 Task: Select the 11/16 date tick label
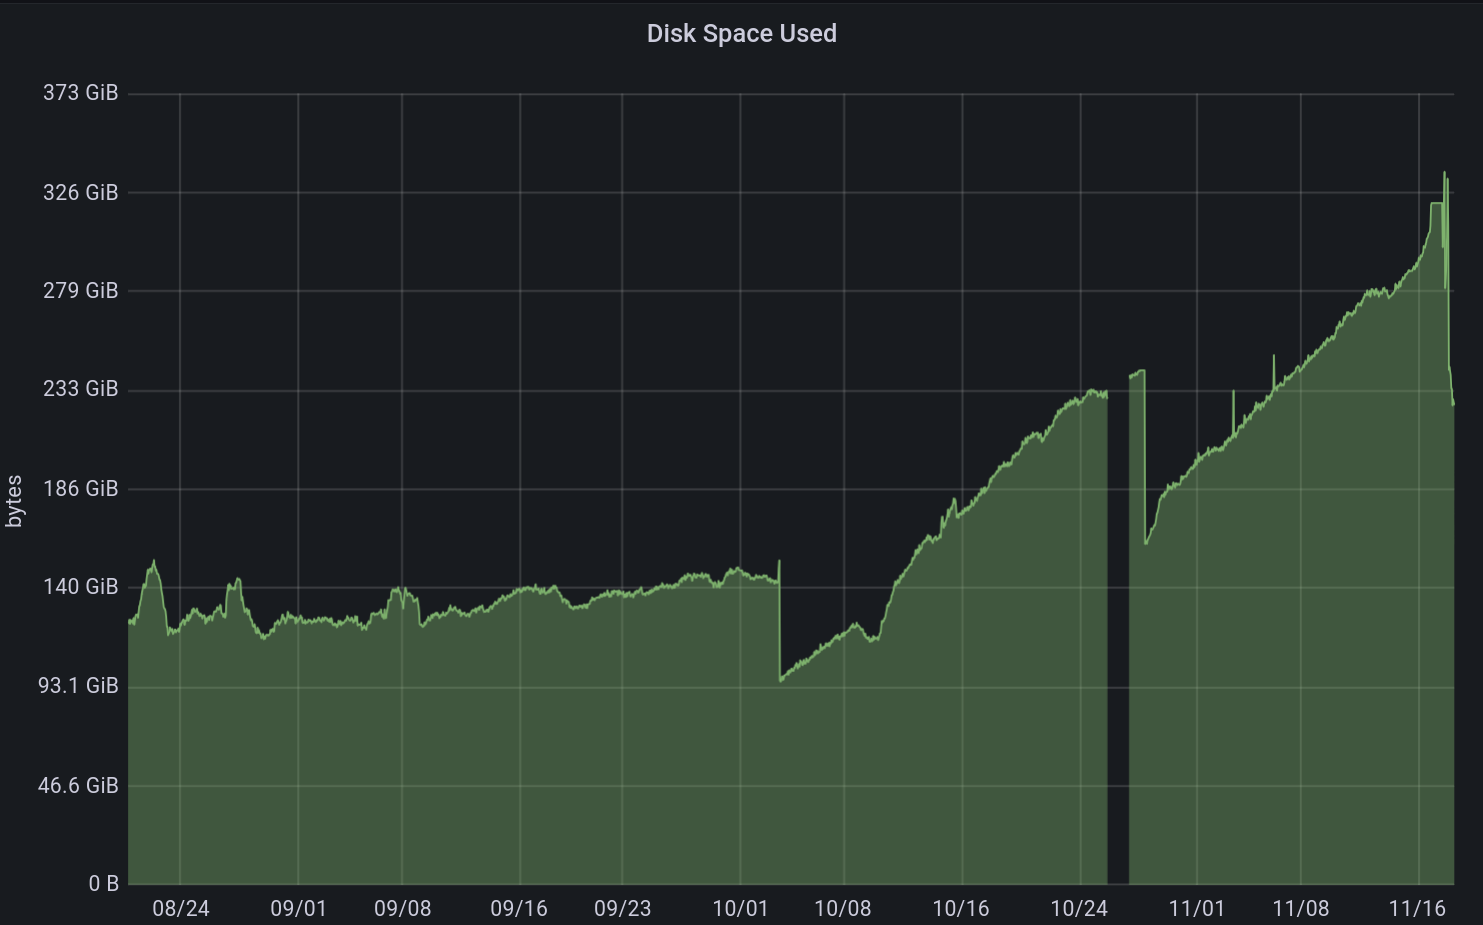click(x=1417, y=908)
